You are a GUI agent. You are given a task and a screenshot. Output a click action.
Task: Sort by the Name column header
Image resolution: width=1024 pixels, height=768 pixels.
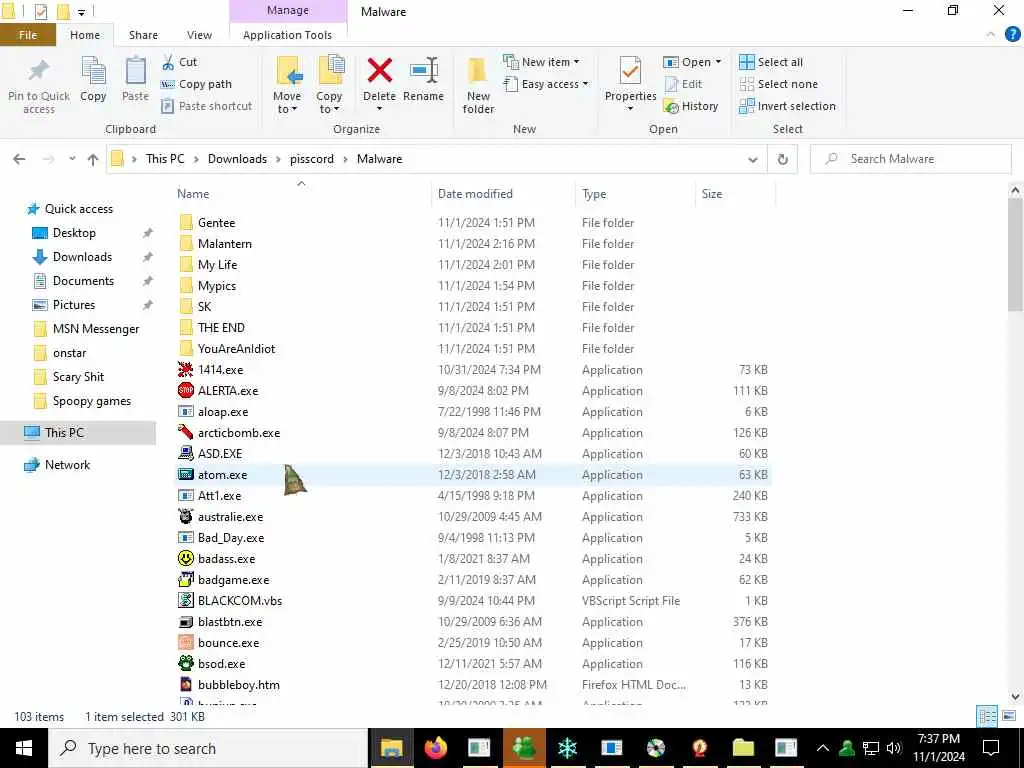(193, 194)
